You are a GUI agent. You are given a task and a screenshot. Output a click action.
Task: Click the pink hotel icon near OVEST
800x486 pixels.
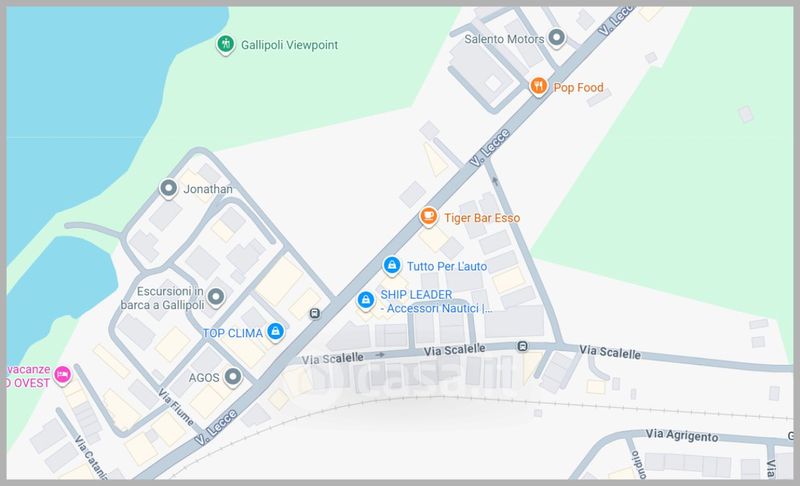point(62,375)
